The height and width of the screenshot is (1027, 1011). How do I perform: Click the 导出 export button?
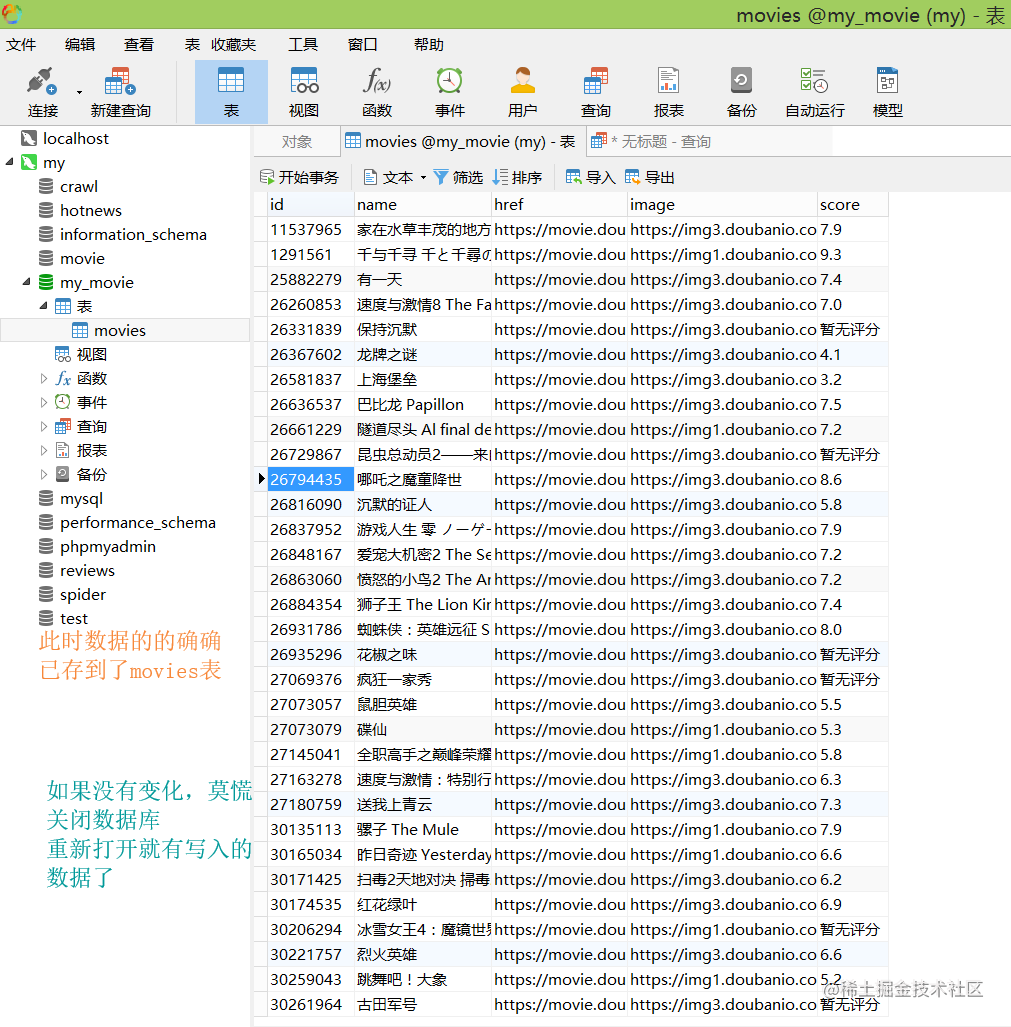pos(650,177)
